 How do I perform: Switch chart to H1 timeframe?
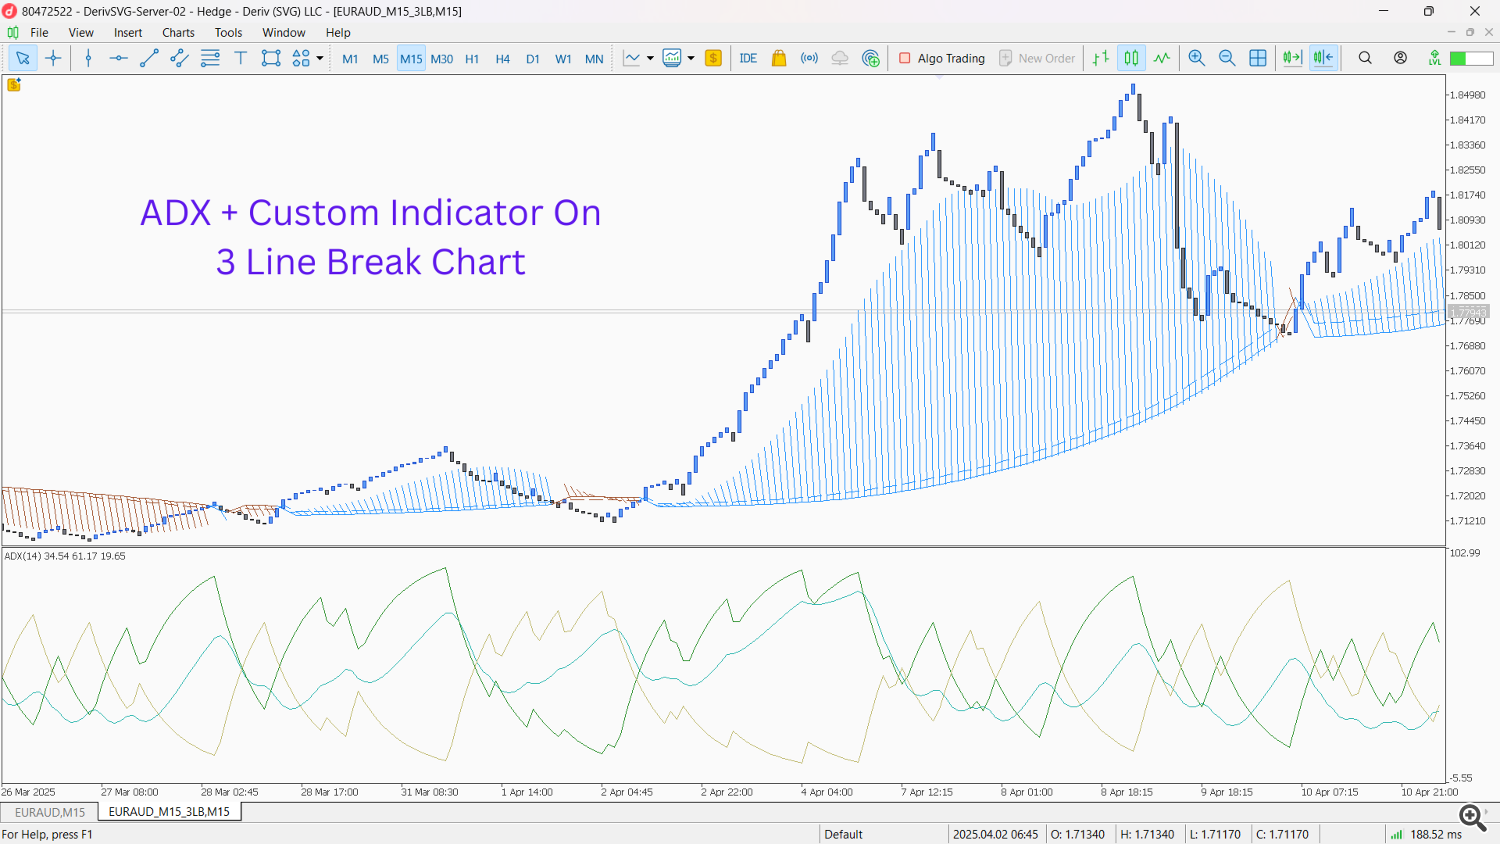point(472,59)
